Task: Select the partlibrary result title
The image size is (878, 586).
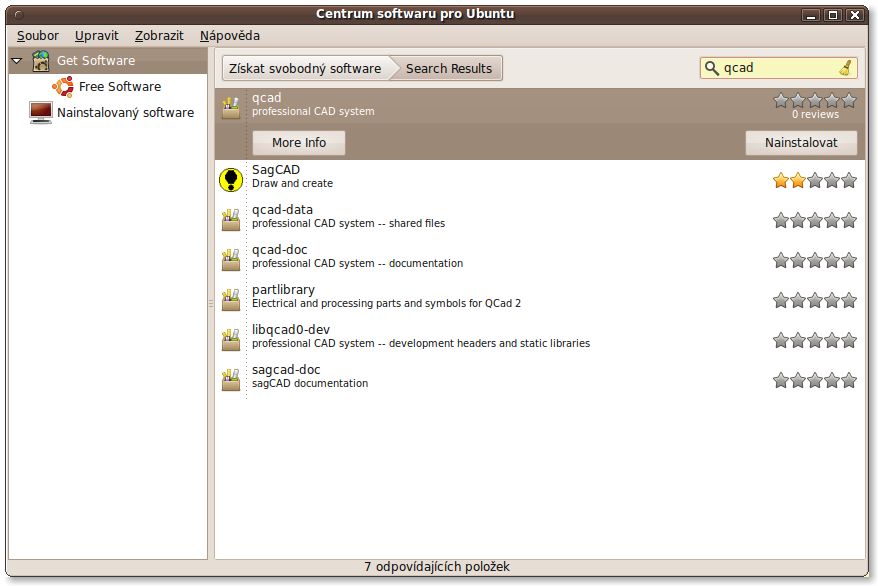Action: click(x=283, y=290)
